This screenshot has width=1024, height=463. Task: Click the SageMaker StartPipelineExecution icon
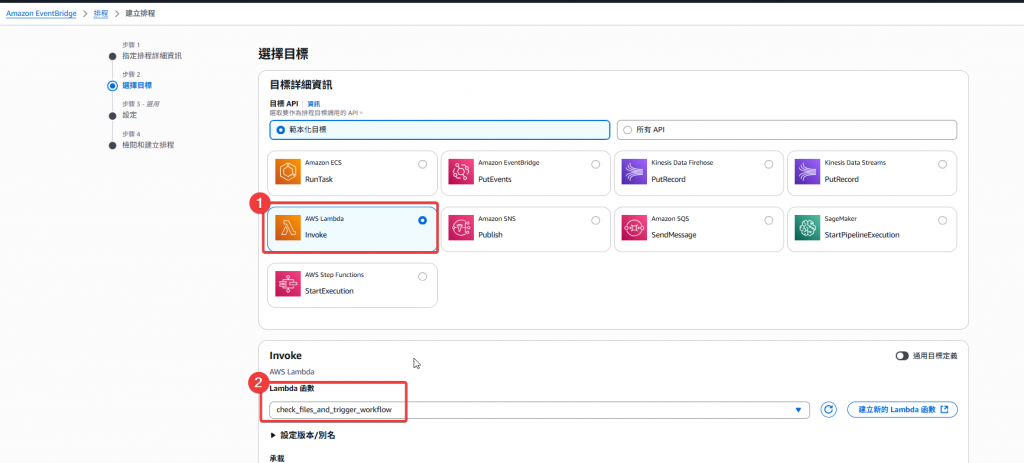[x=808, y=228]
